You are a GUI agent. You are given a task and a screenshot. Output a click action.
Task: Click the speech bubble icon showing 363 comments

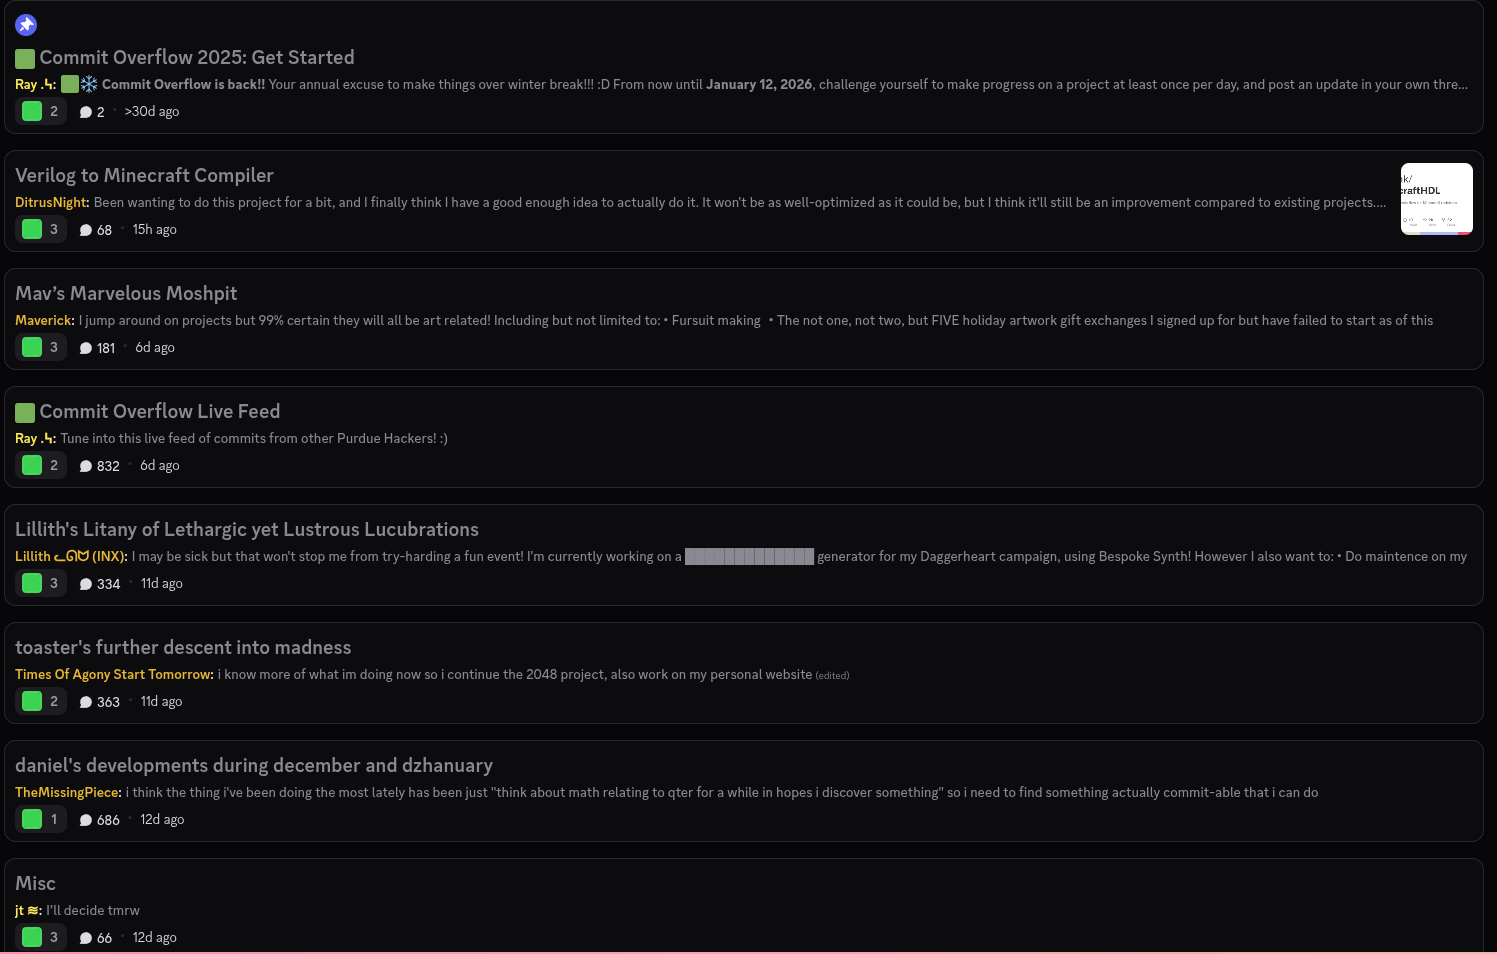[85, 701]
